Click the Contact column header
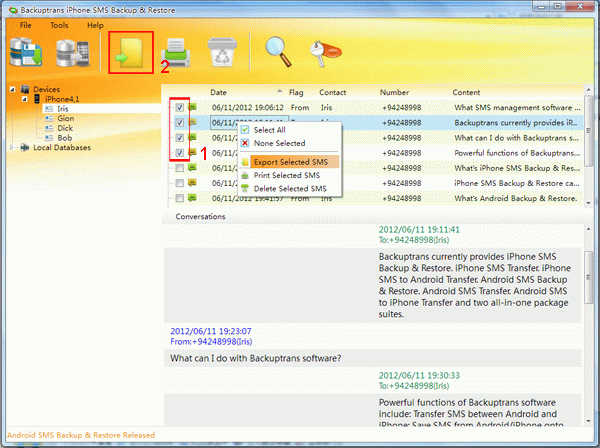The image size is (600, 448). tap(333, 93)
